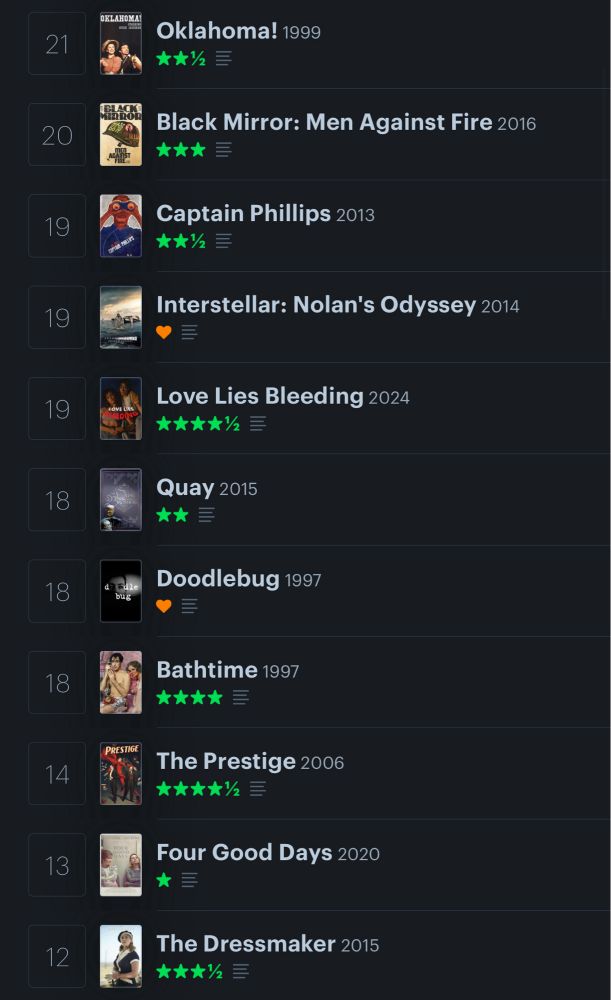Open the review icon for Love Lies Bleeding
The width and height of the screenshot is (611, 1000).
tap(258, 423)
